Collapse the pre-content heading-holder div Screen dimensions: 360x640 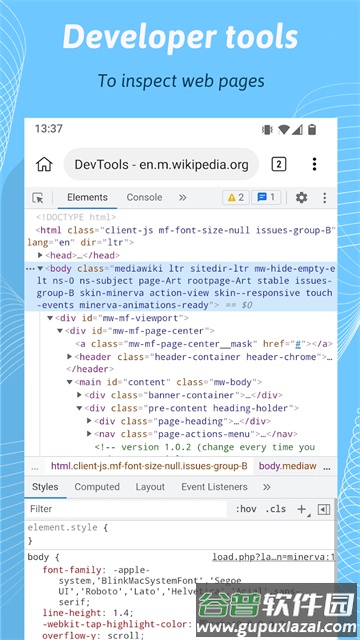click(79, 408)
